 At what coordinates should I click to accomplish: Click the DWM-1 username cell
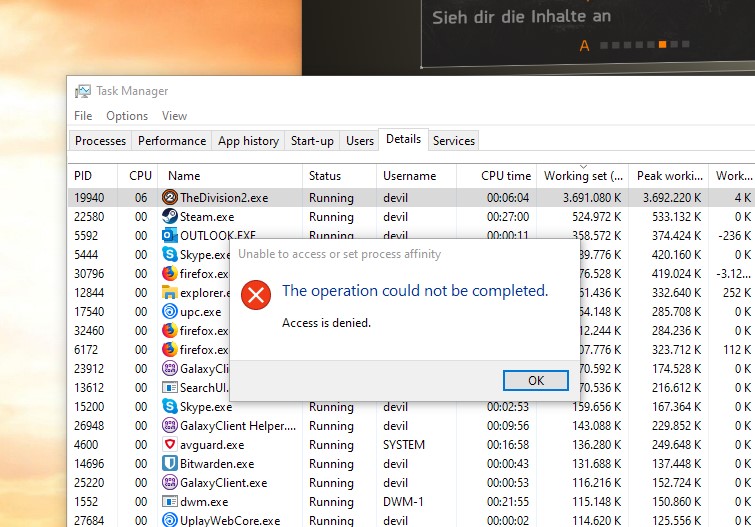click(403, 501)
